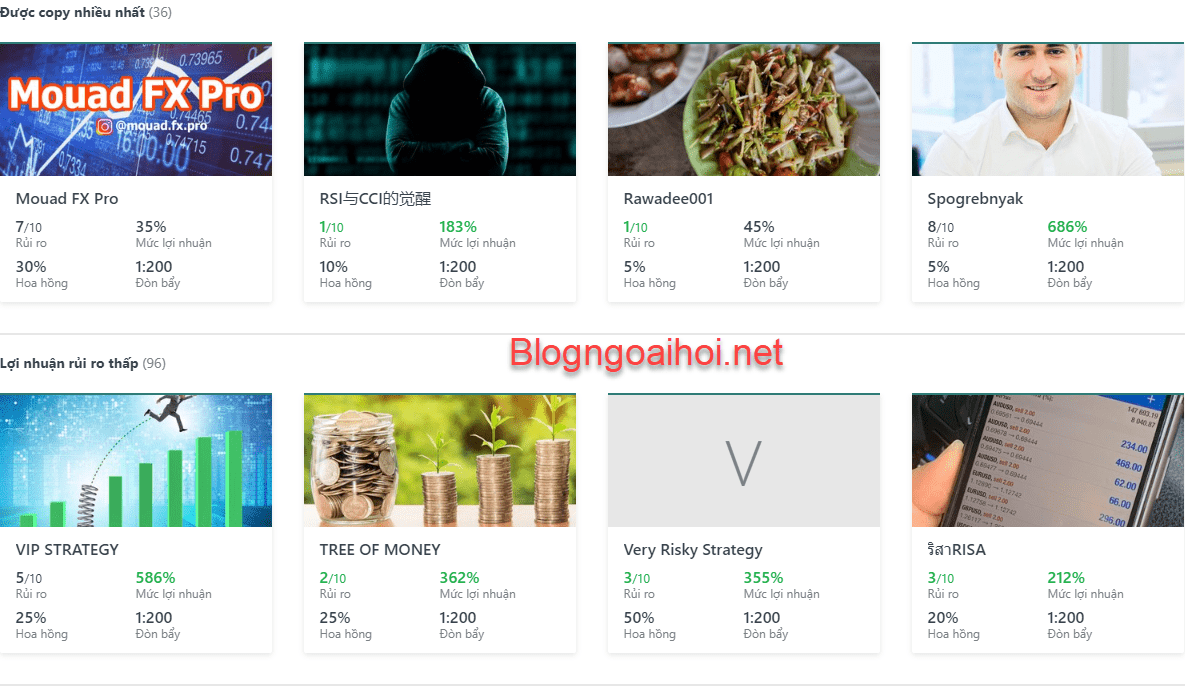Select the Spogrebnyak portrait thumbnail
1185x686 pixels.
click(1048, 110)
